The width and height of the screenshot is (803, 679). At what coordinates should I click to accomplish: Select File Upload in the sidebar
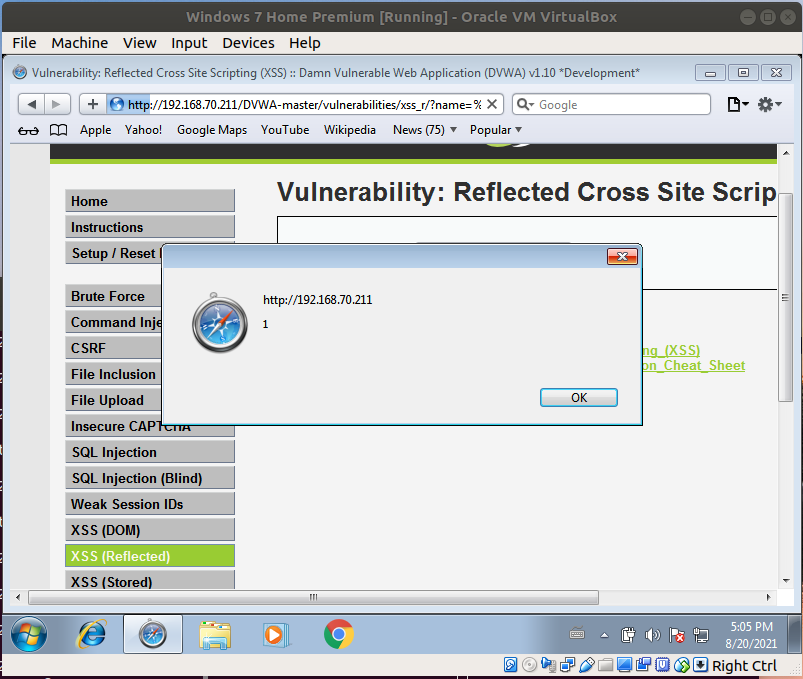point(114,400)
